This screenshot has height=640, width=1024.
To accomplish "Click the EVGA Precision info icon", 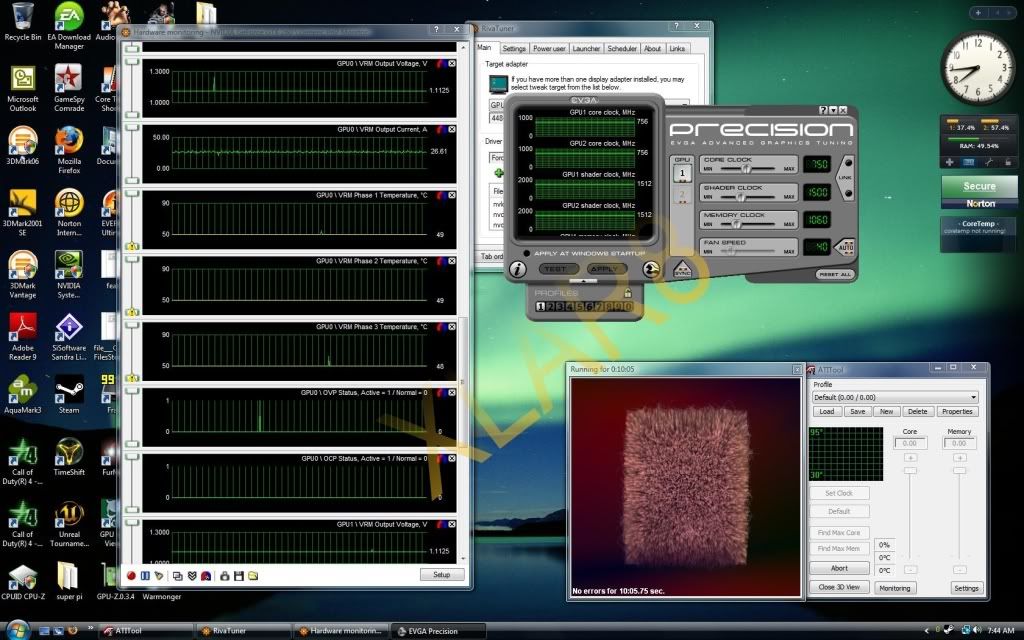I will point(517,269).
